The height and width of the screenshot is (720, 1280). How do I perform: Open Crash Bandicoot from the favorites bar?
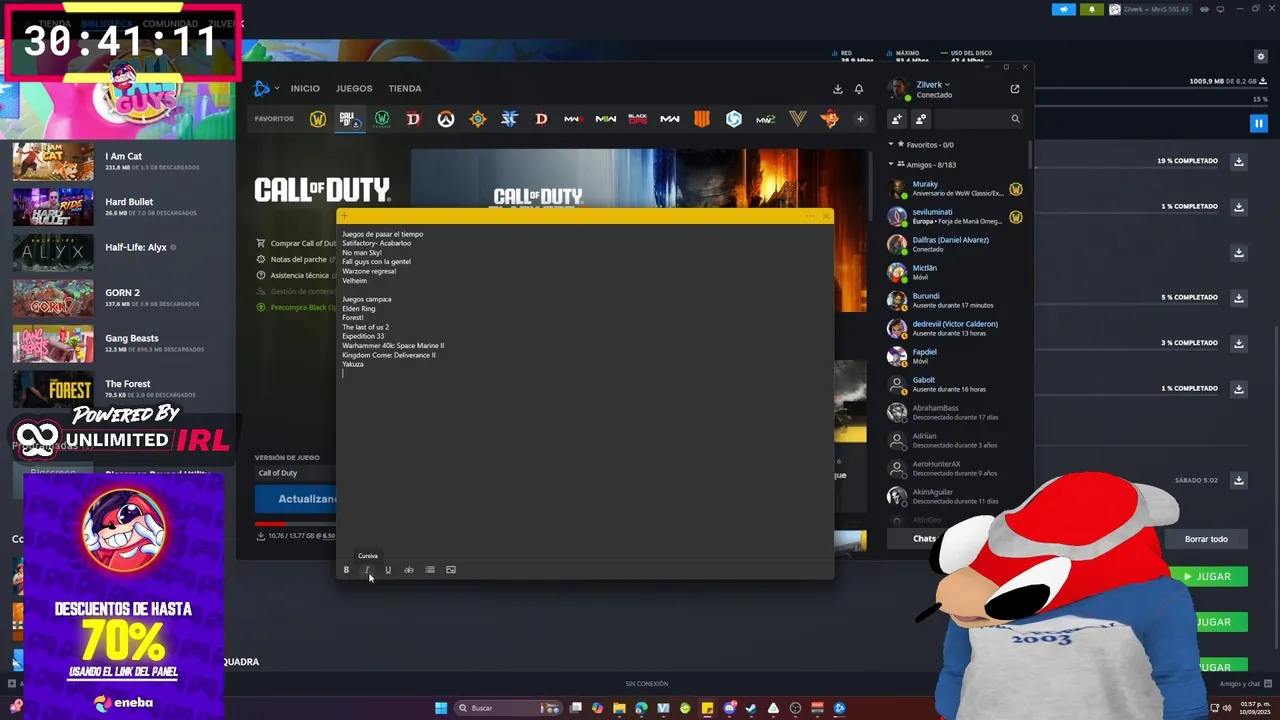tap(829, 119)
